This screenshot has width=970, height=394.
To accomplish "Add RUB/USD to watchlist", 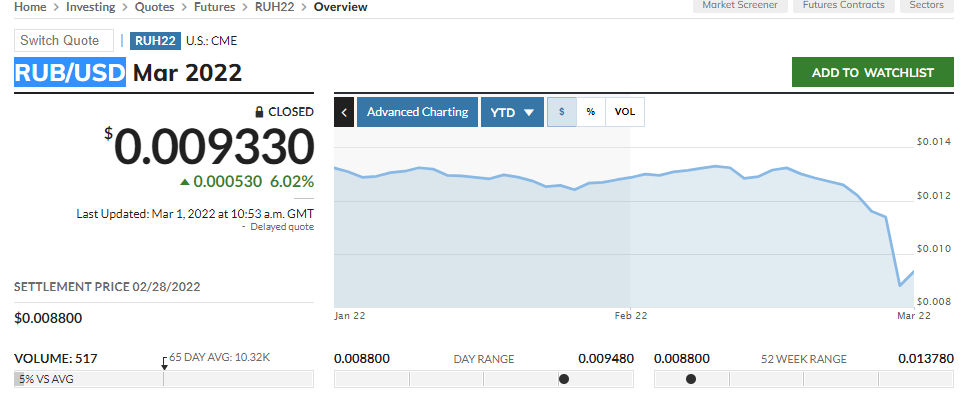I will (x=872, y=72).
